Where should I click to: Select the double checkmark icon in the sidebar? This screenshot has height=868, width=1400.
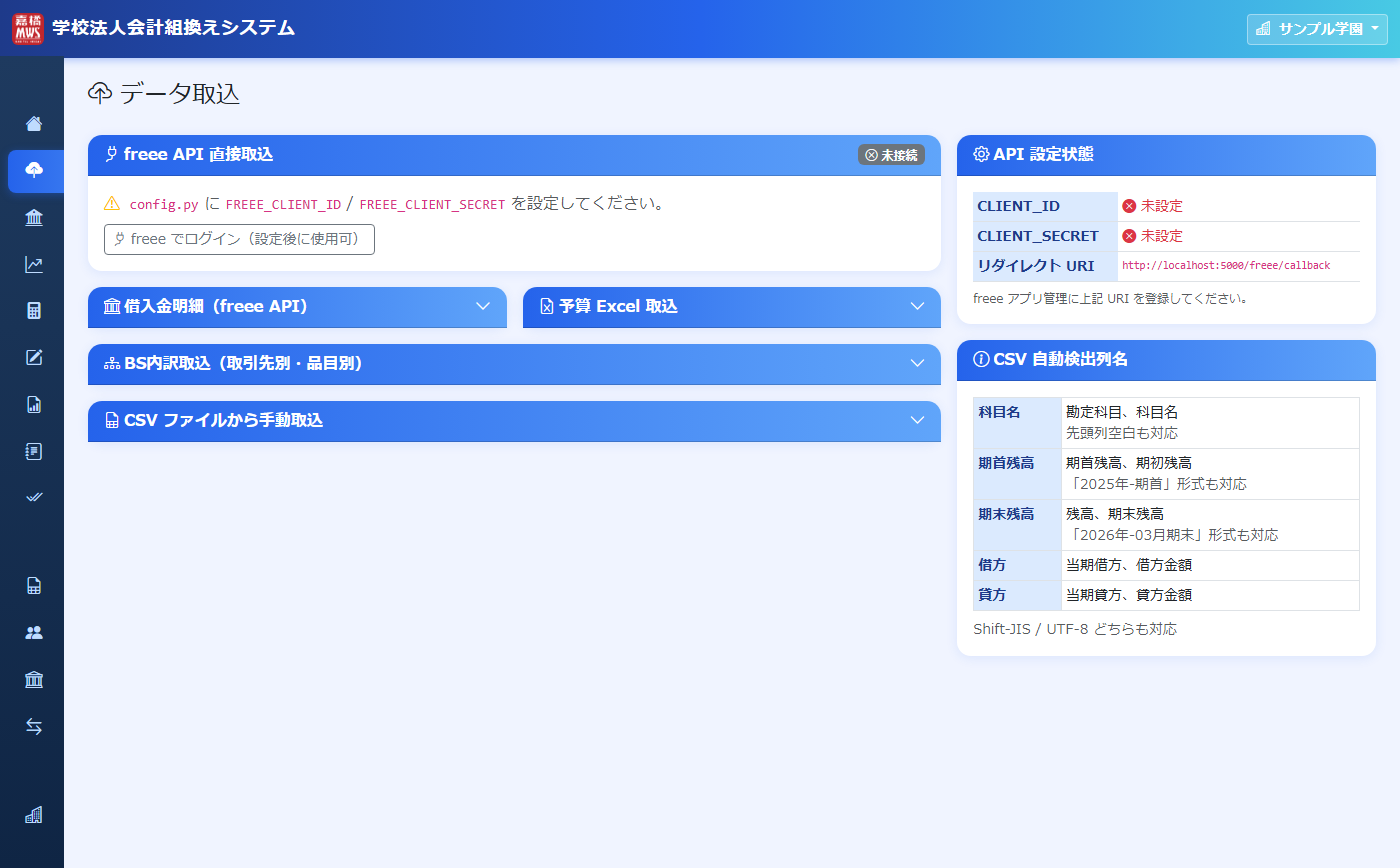34,498
